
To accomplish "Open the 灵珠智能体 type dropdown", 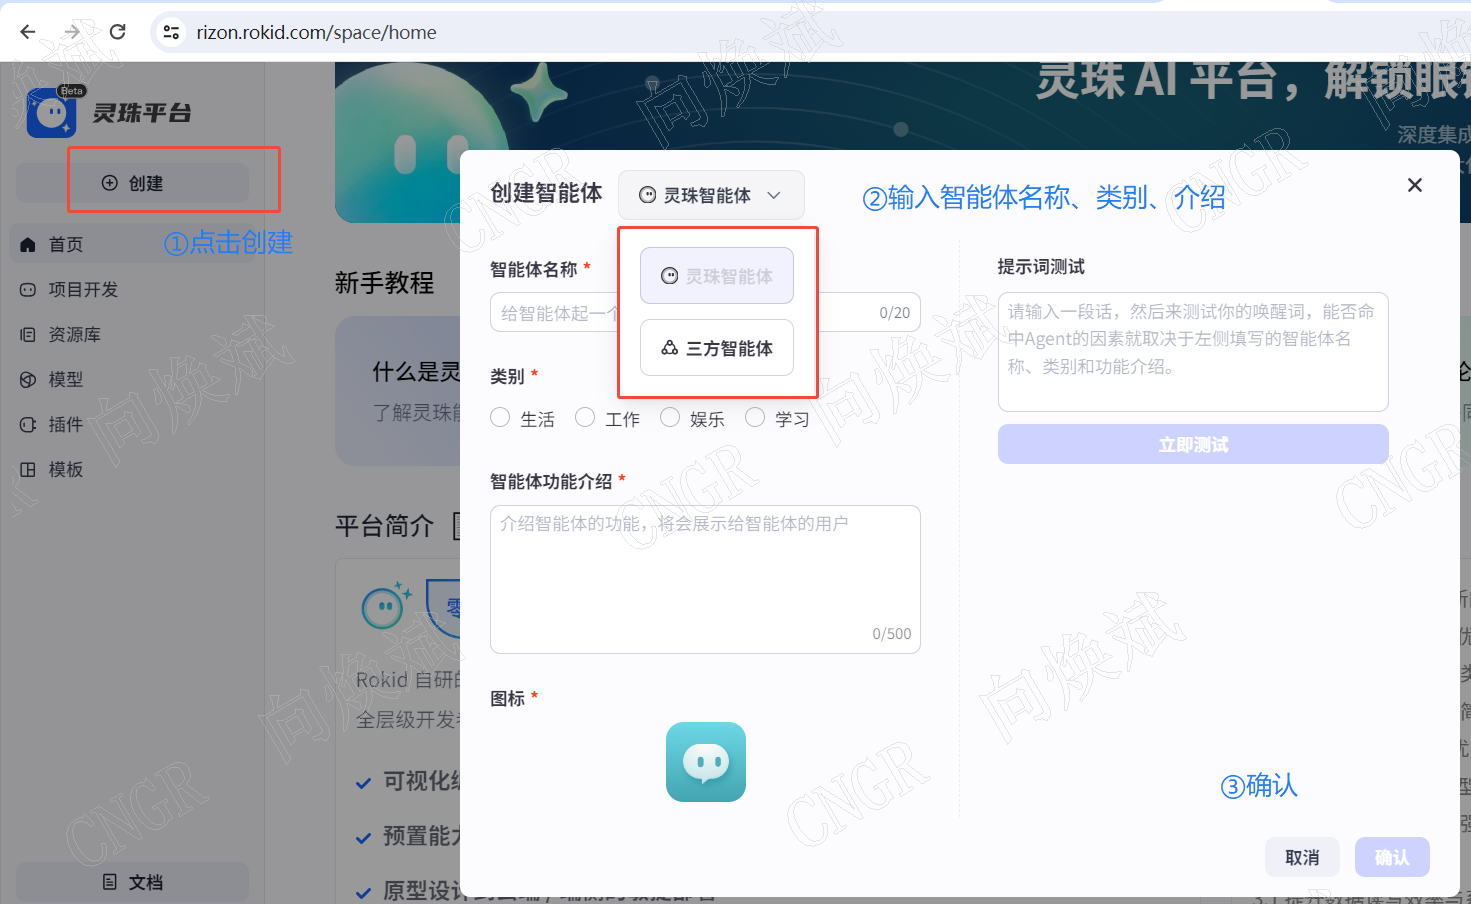I will coord(711,195).
